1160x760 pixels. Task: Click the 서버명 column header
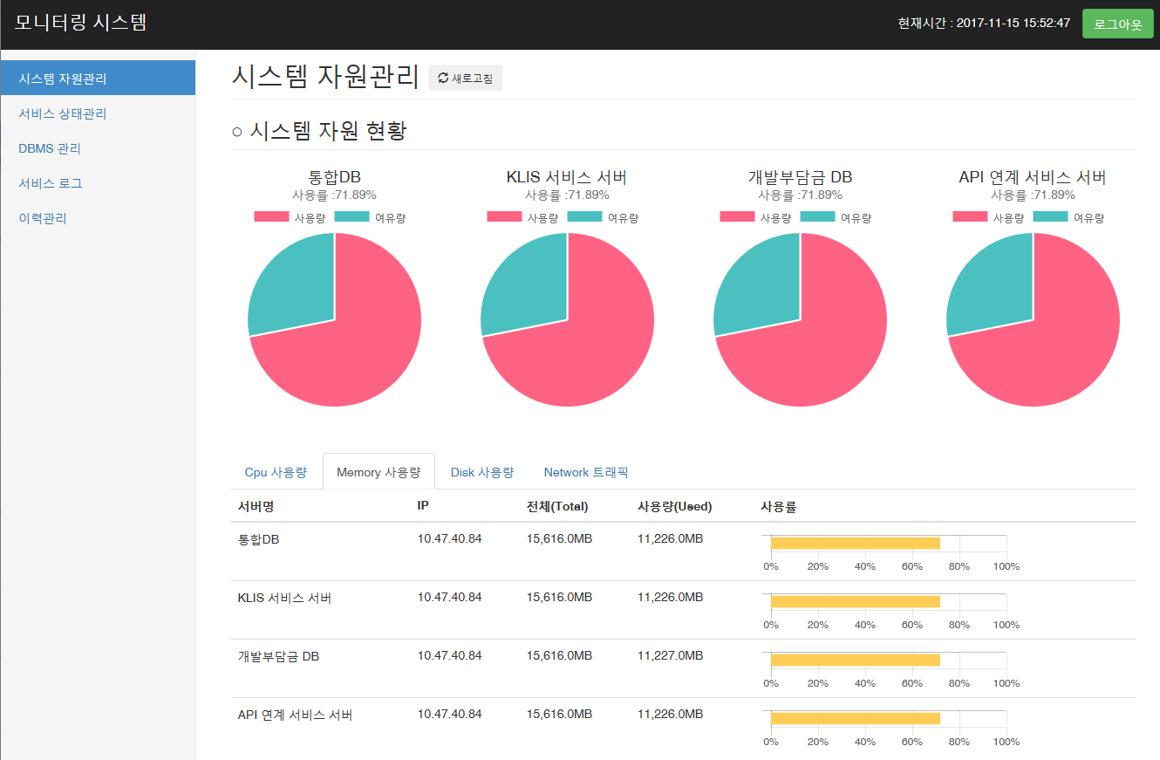[256, 506]
